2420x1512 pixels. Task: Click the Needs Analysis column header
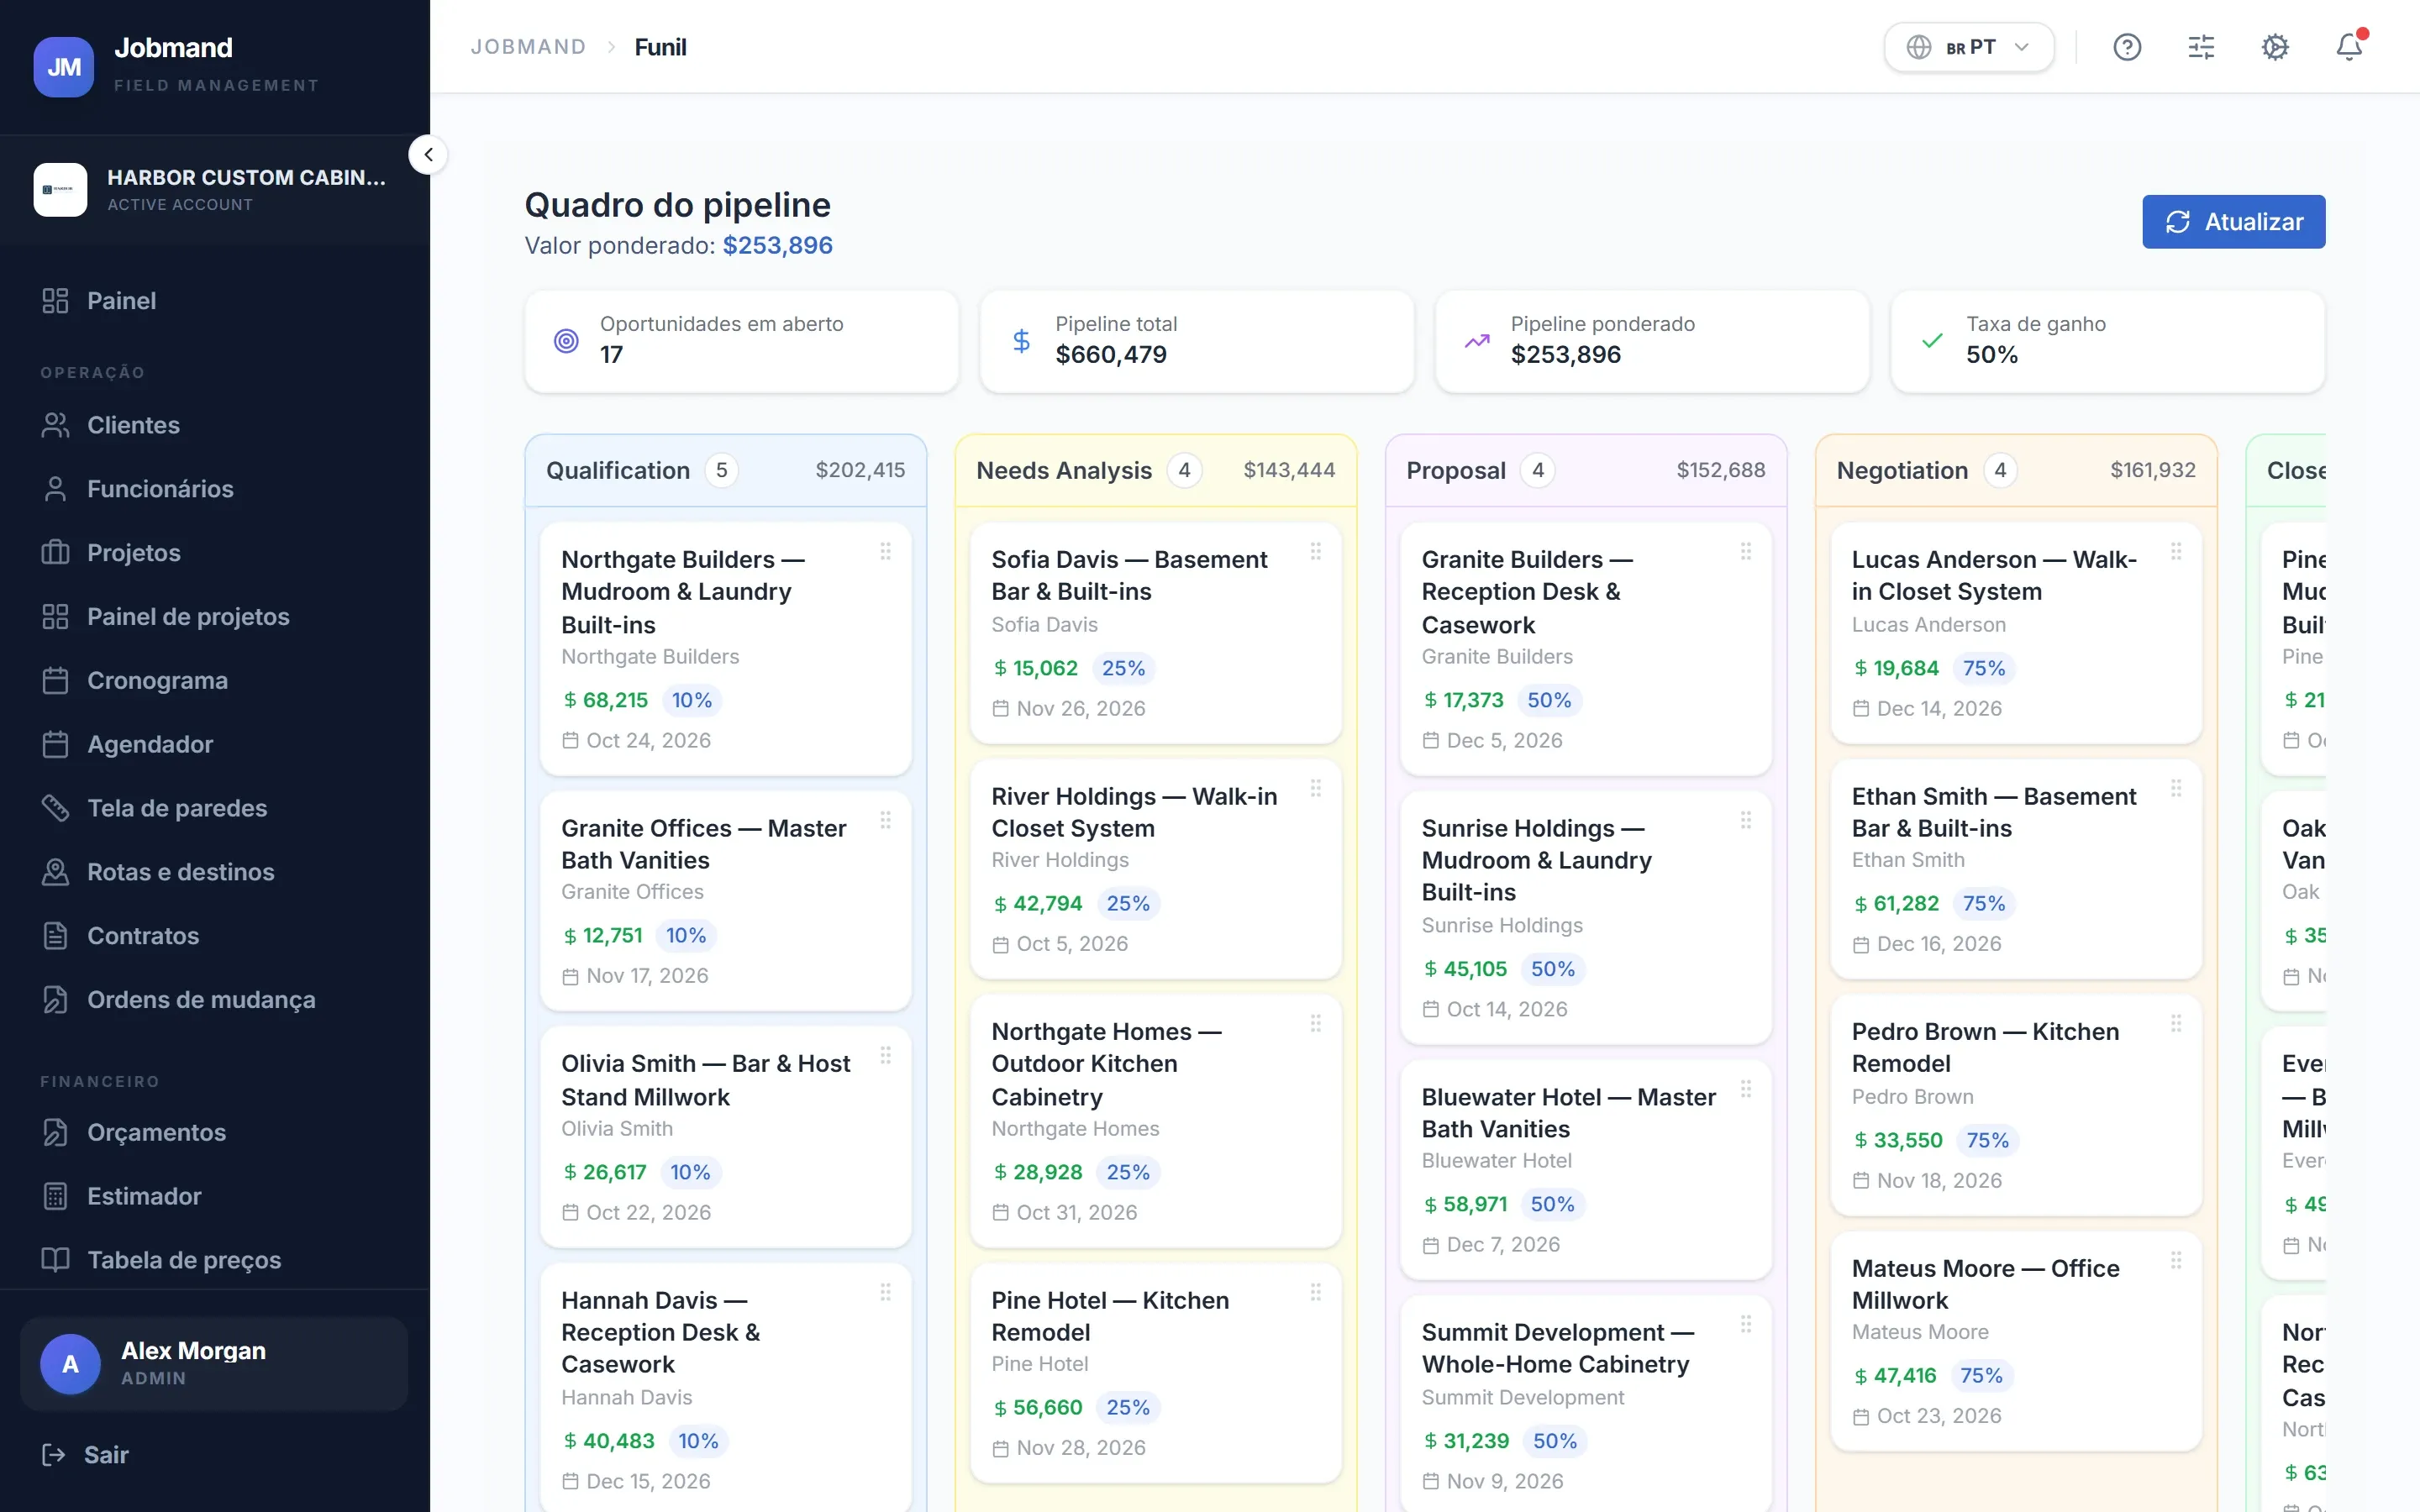(x=1156, y=471)
